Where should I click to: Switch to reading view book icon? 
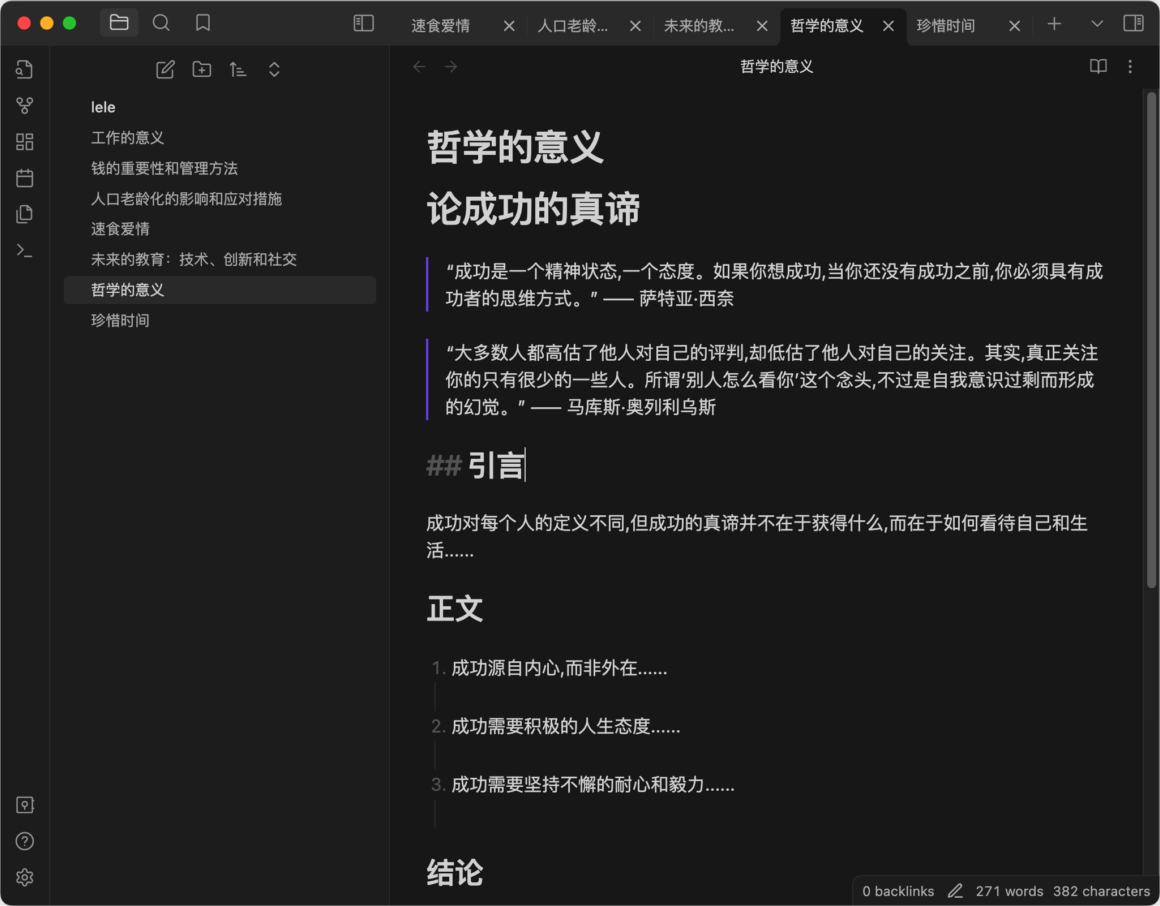[1098, 67]
